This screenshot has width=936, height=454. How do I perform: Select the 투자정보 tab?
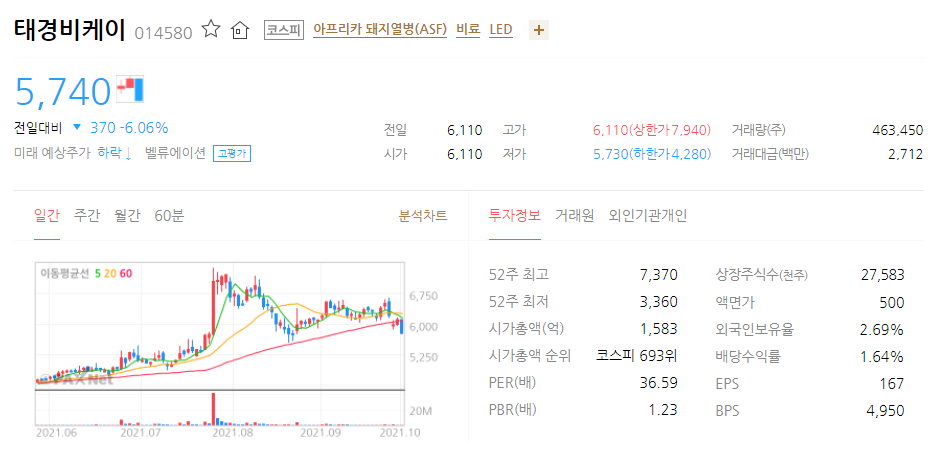(515, 215)
